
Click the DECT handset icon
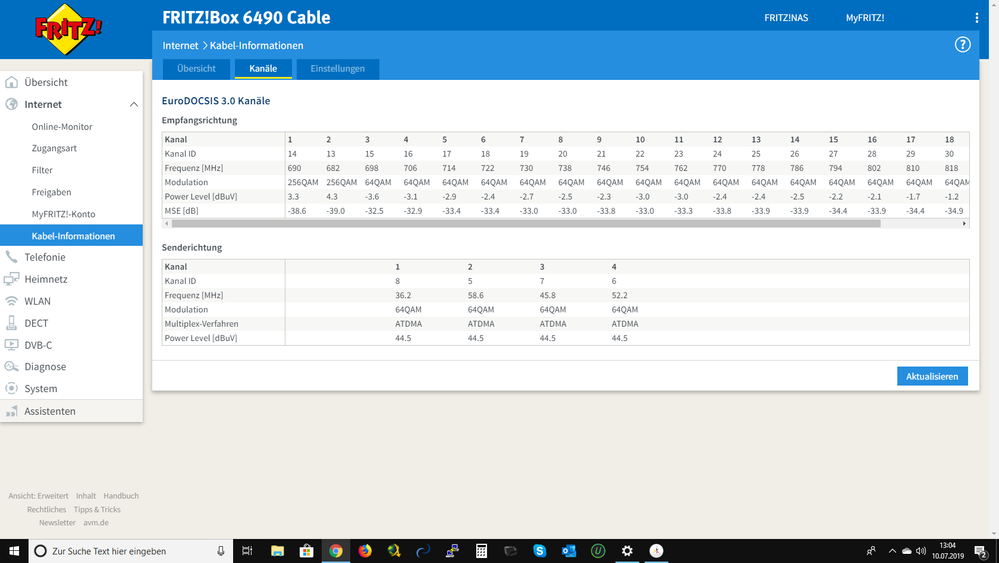click(11, 323)
